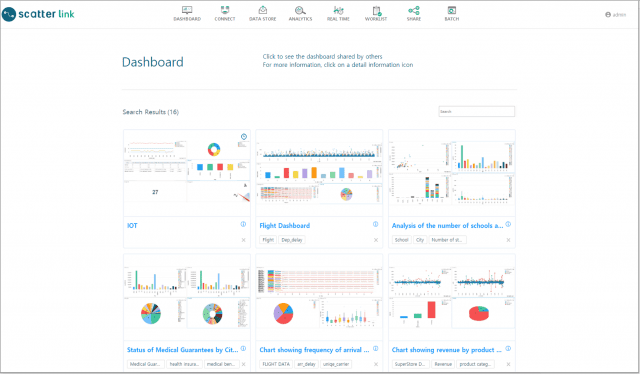Open the Share nodes icon
640x375 pixels.
tap(414, 10)
